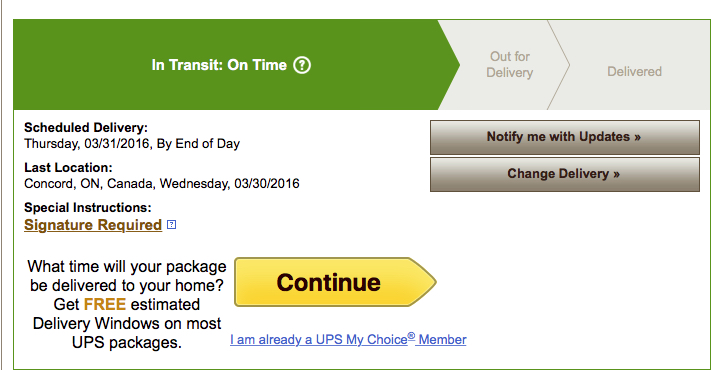Image resolution: width=711 pixels, height=370 pixels.
Task: Click the yellow Continue arrow button
Action: point(335,282)
